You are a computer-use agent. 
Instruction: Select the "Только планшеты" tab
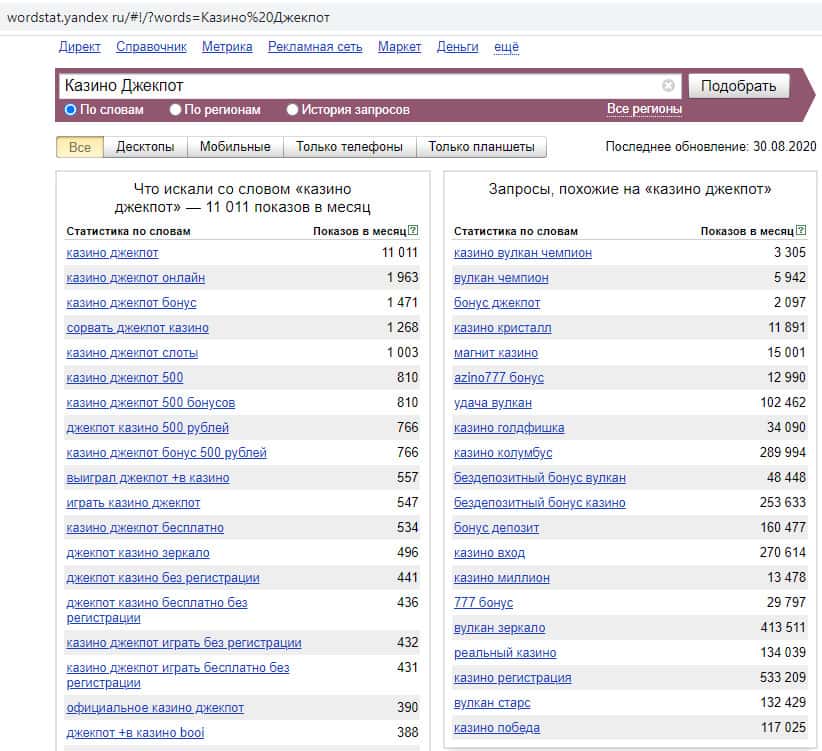point(481,147)
